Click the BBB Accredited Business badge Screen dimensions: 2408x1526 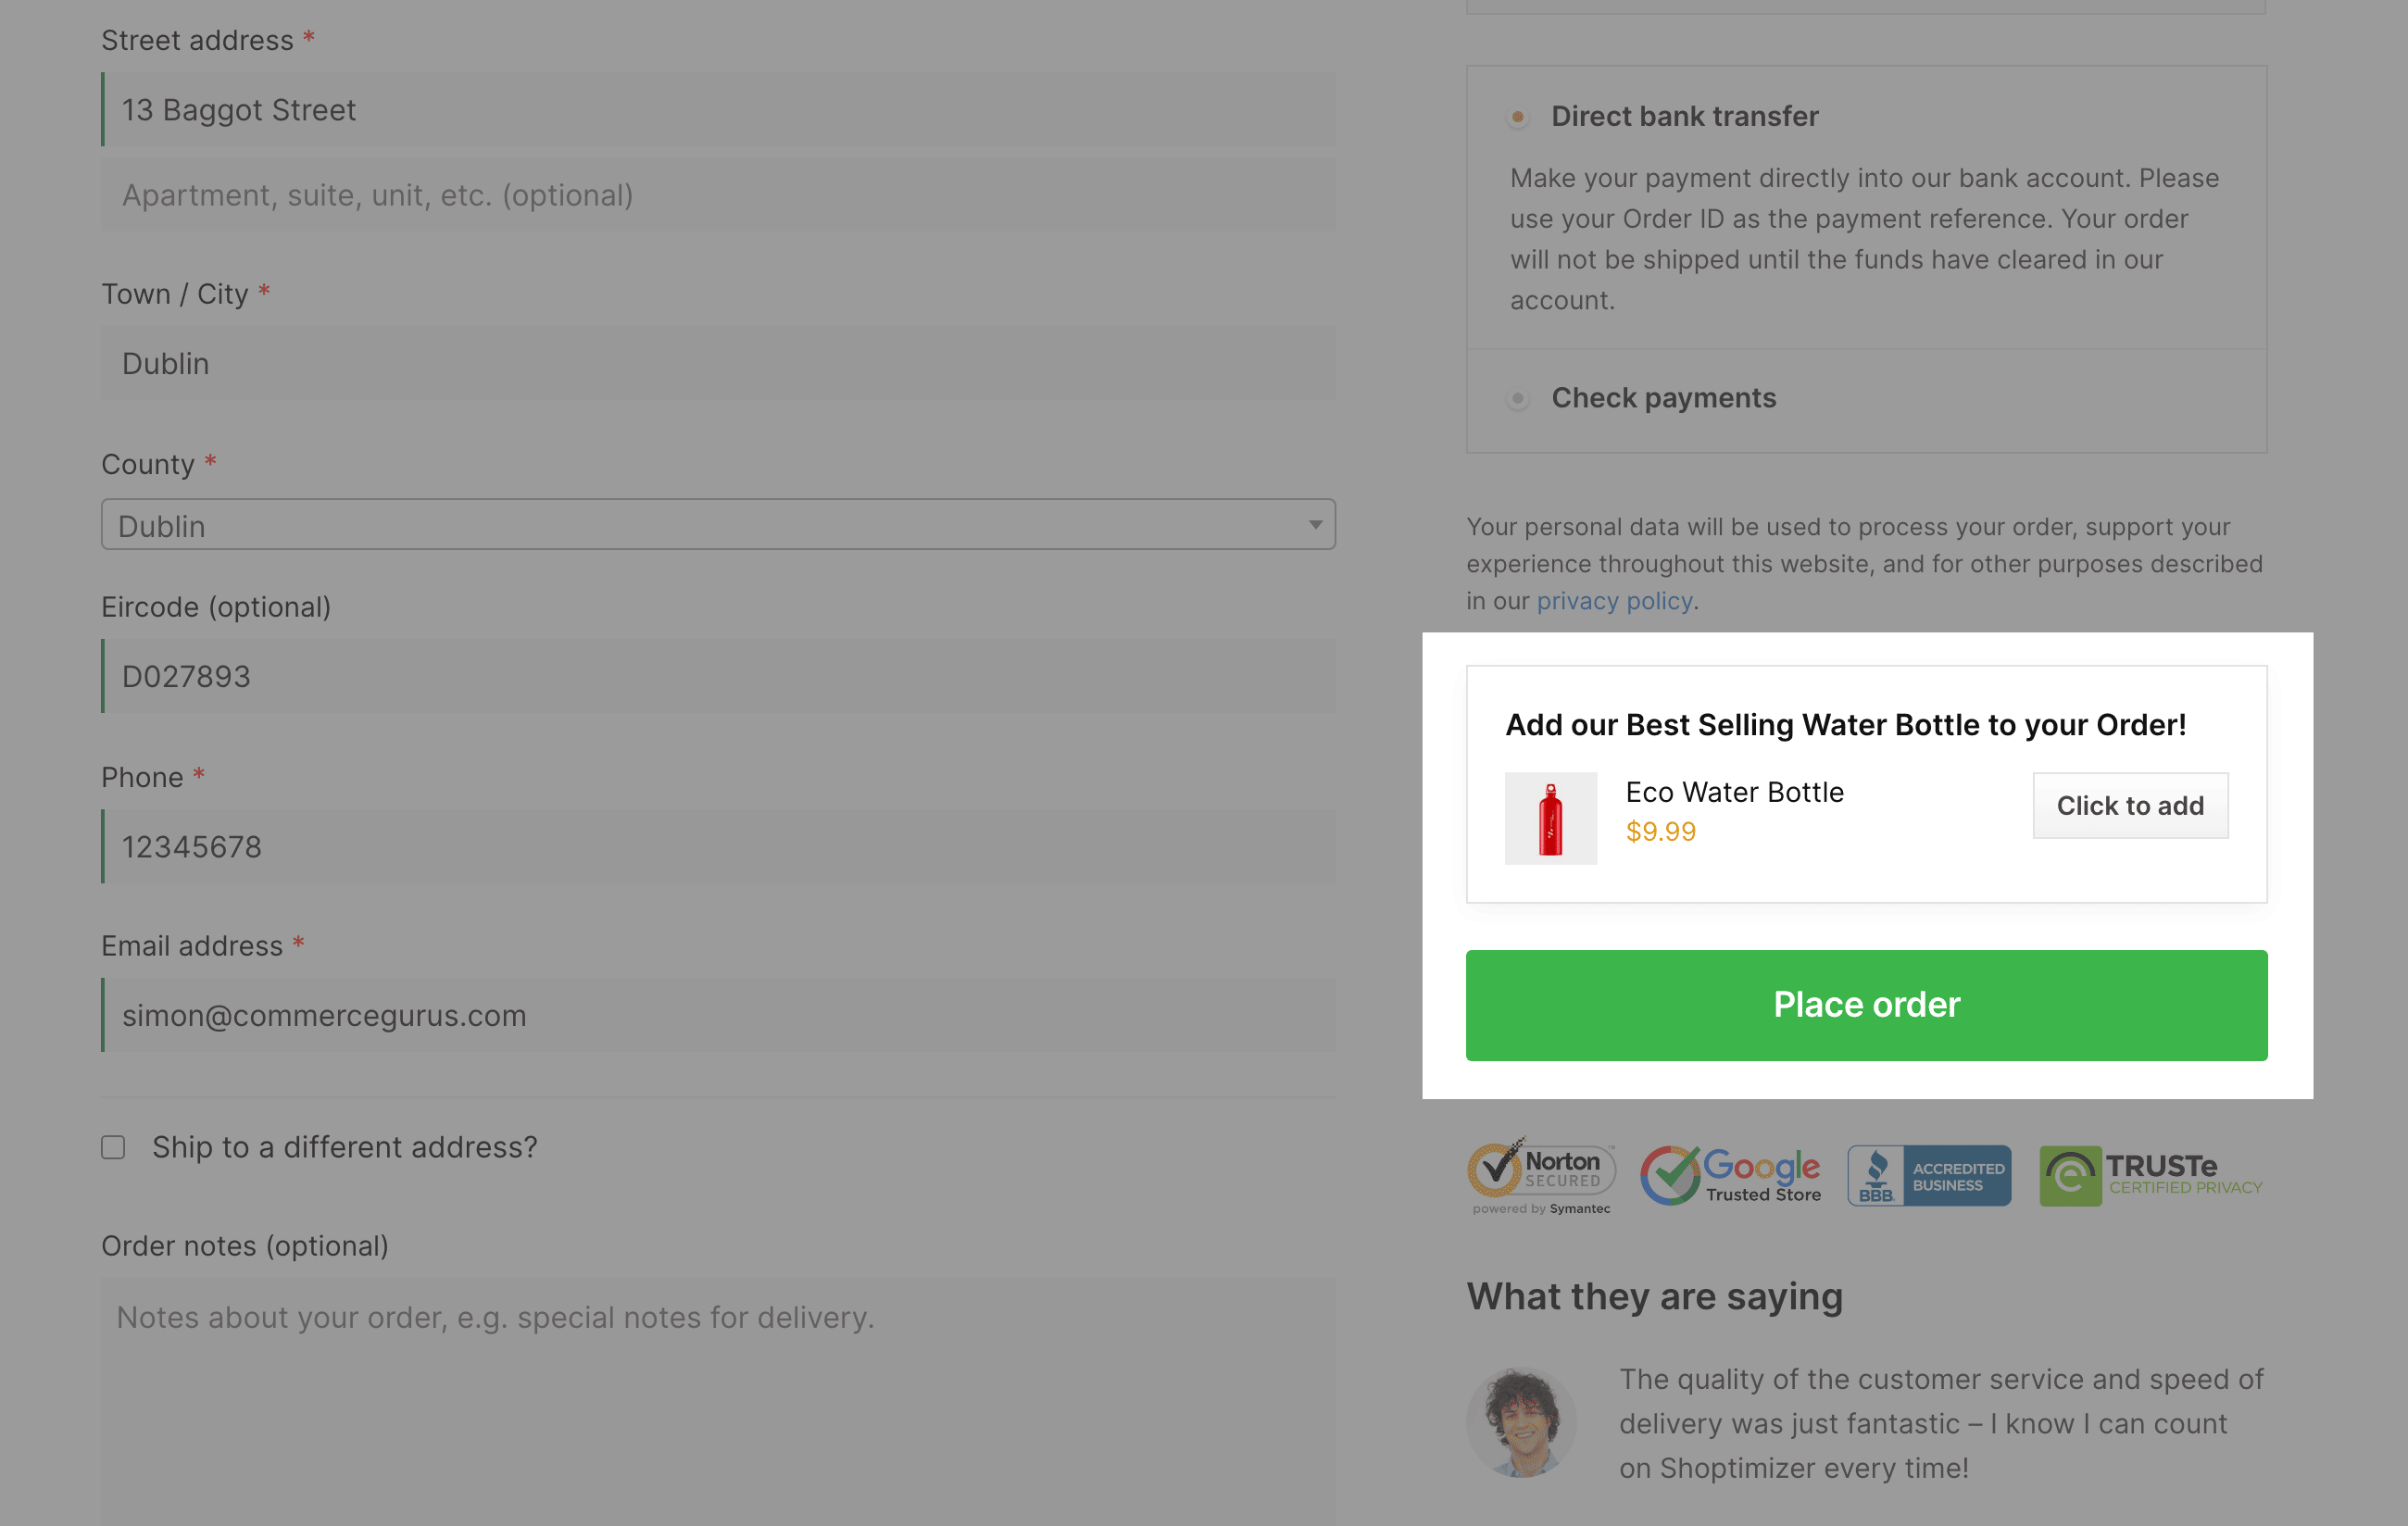[x=1929, y=1176]
